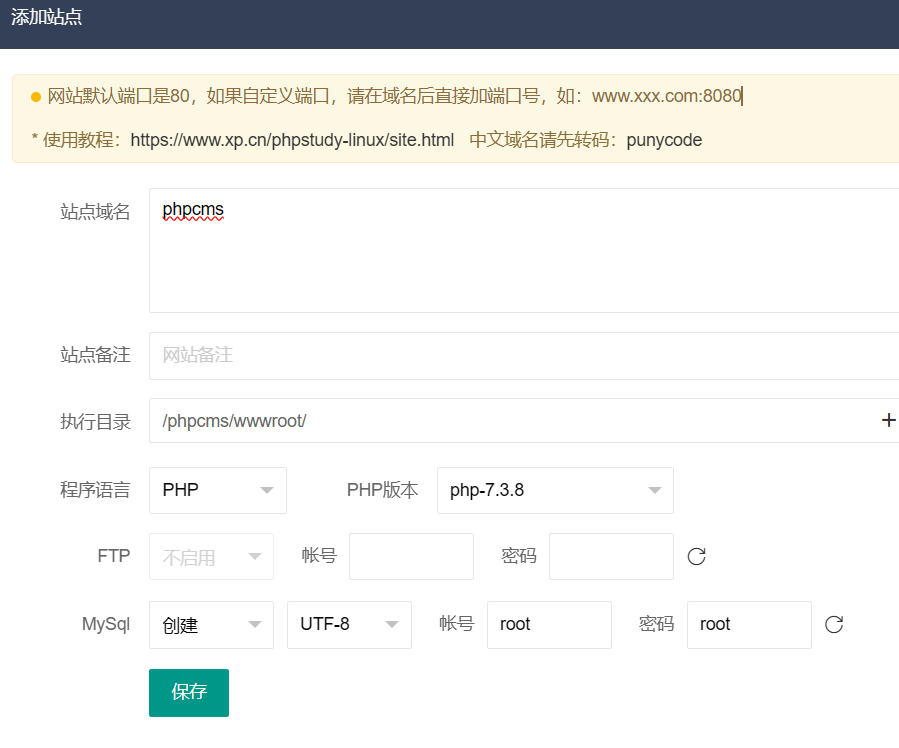Click the FTP 密码 input field
Viewport: 899px width, 748px height.
coord(611,557)
